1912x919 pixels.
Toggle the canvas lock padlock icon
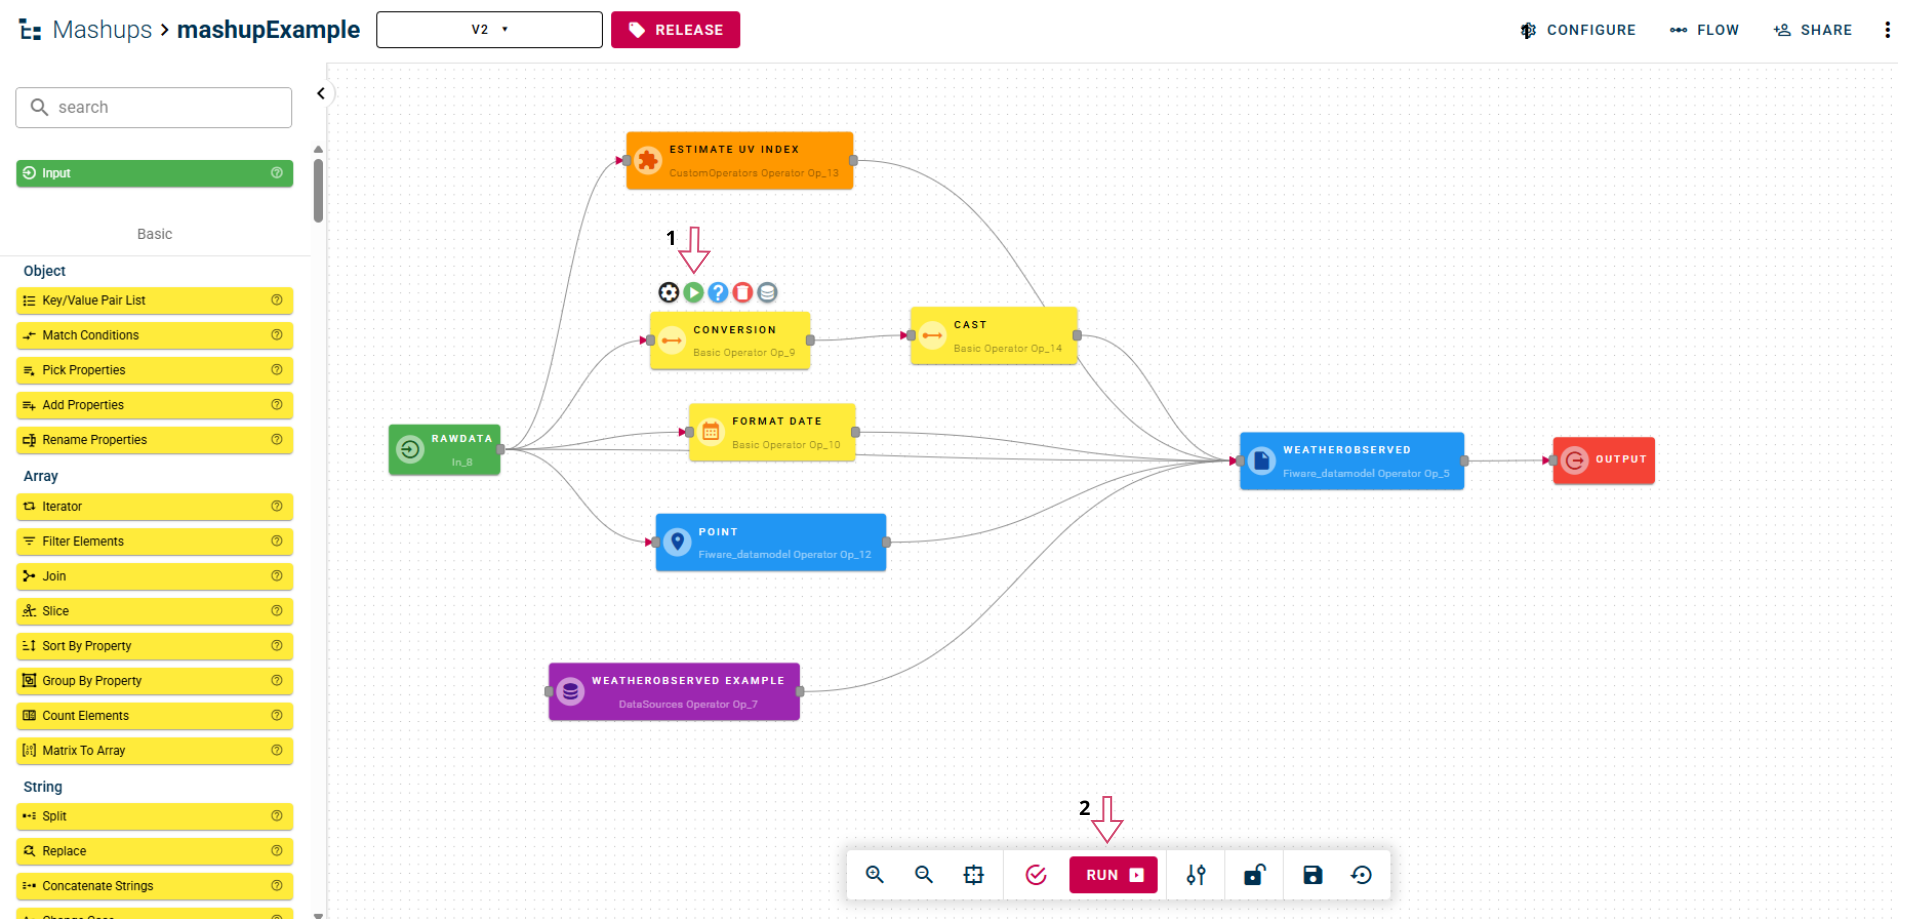point(1254,875)
